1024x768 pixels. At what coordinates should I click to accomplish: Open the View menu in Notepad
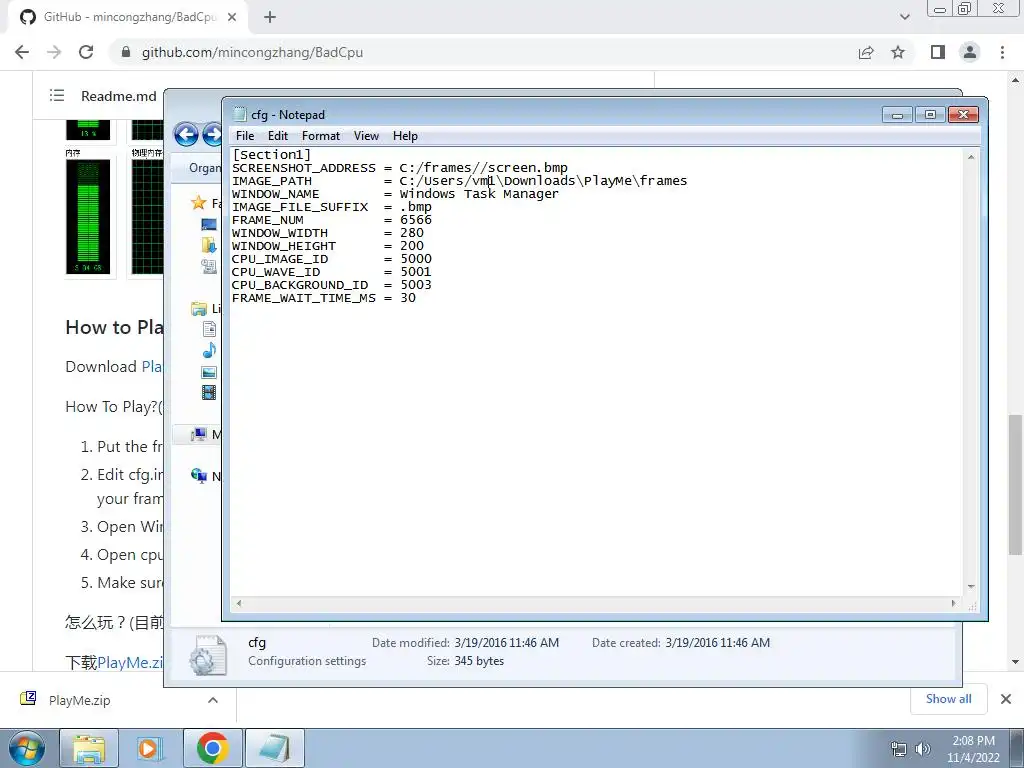pyautogui.click(x=366, y=136)
